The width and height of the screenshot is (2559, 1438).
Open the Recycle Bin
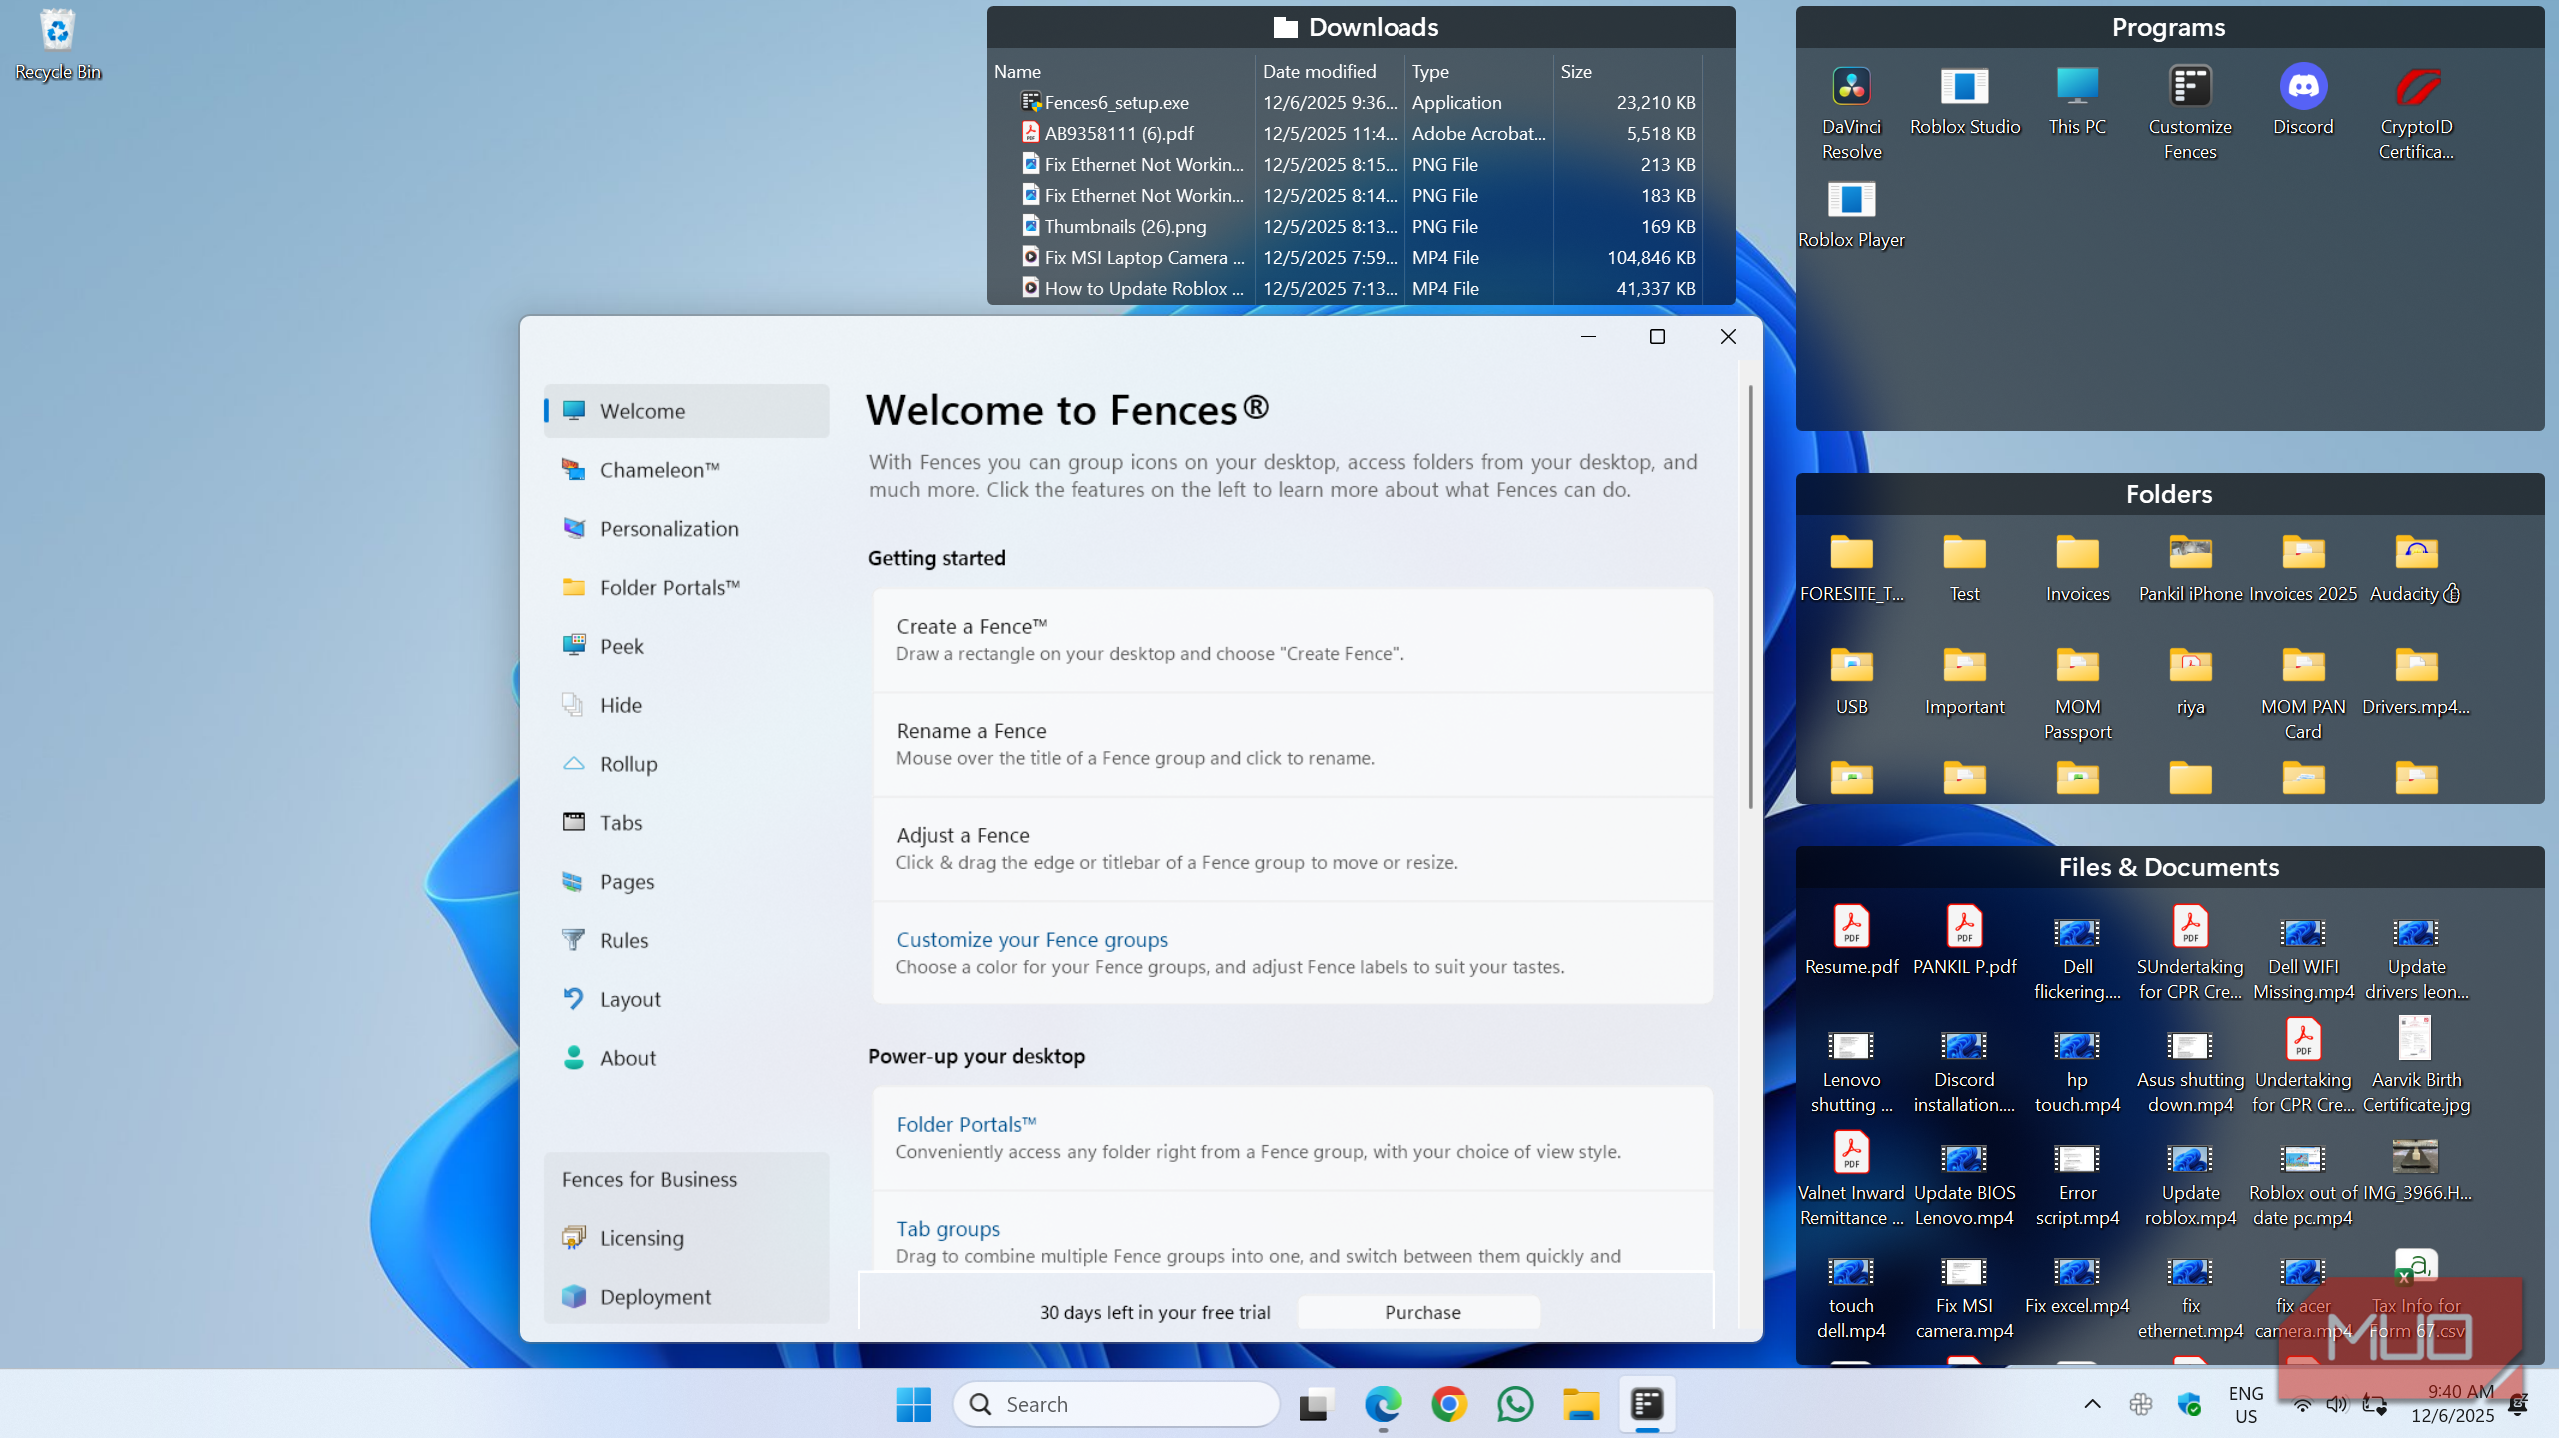tap(58, 32)
